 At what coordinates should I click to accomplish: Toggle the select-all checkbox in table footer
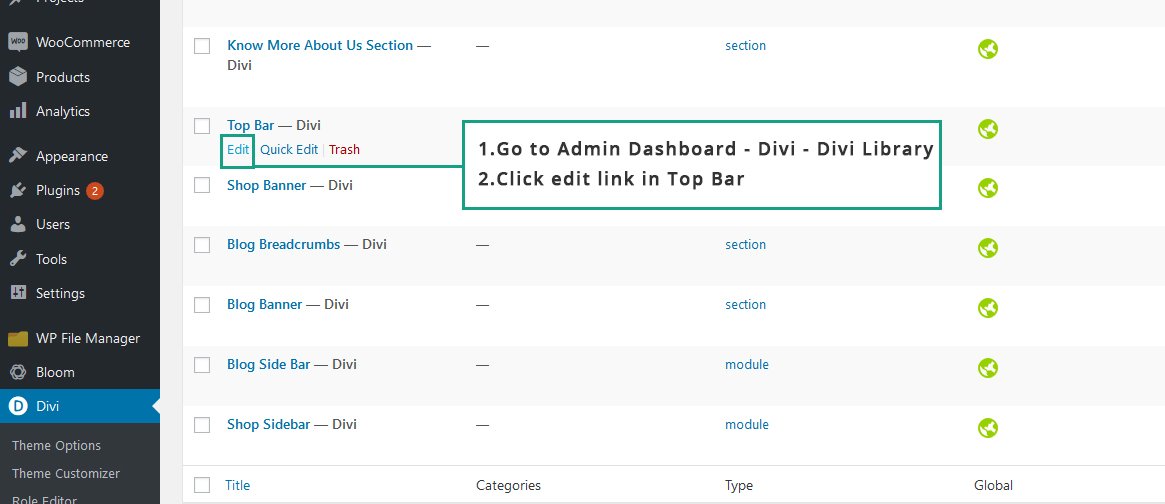[x=202, y=485]
